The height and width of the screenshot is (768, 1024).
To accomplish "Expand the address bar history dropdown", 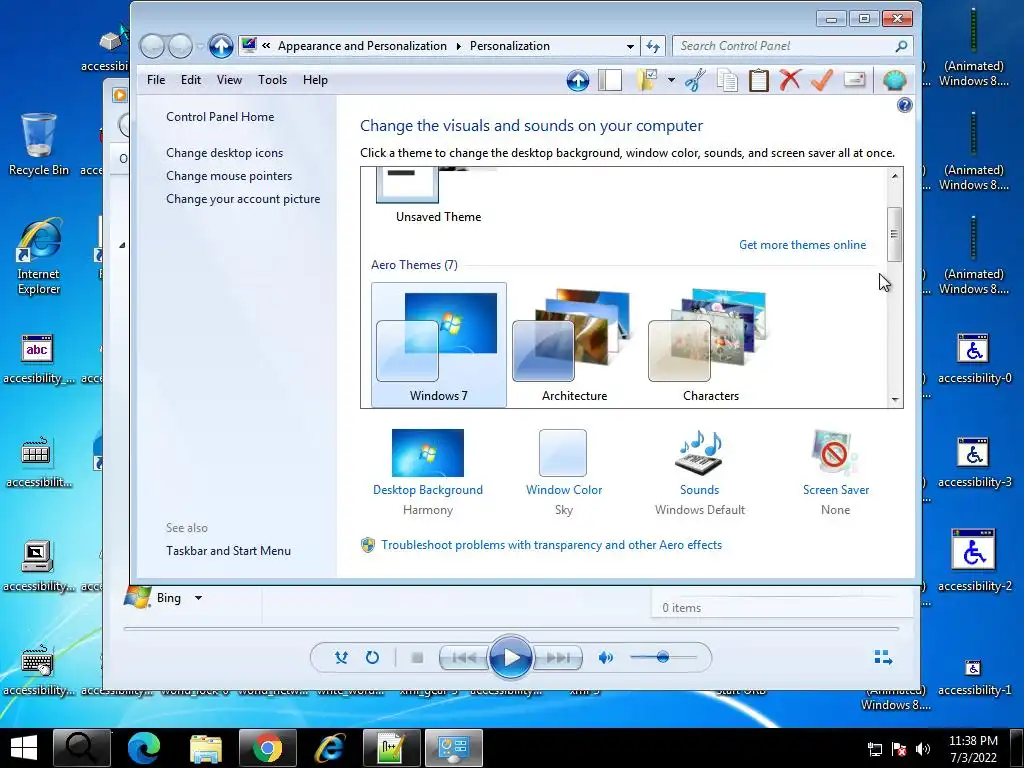I will (630, 46).
